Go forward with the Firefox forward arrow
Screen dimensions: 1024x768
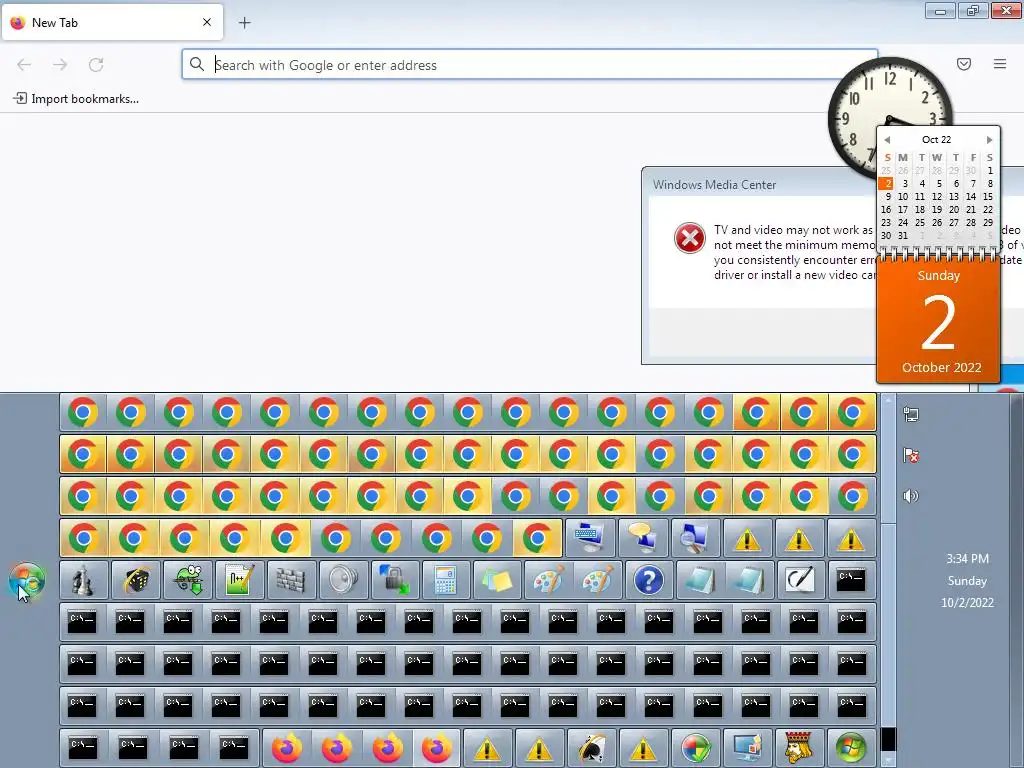(60, 65)
